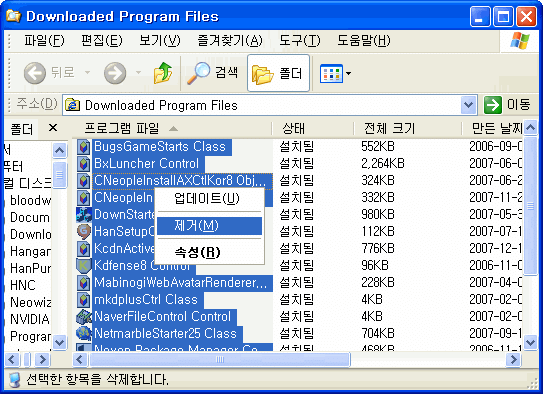
Task: Open the HanPur folder in tree
Action: pyautogui.click(x=30, y=268)
